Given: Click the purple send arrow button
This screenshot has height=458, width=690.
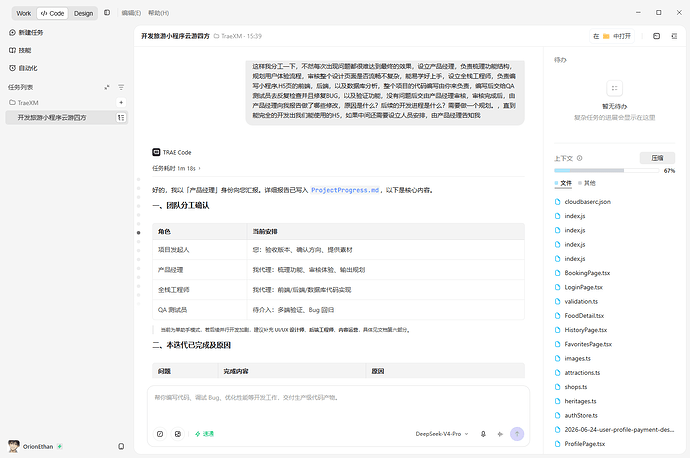Looking at the screenshot, I should pos(517,434).
